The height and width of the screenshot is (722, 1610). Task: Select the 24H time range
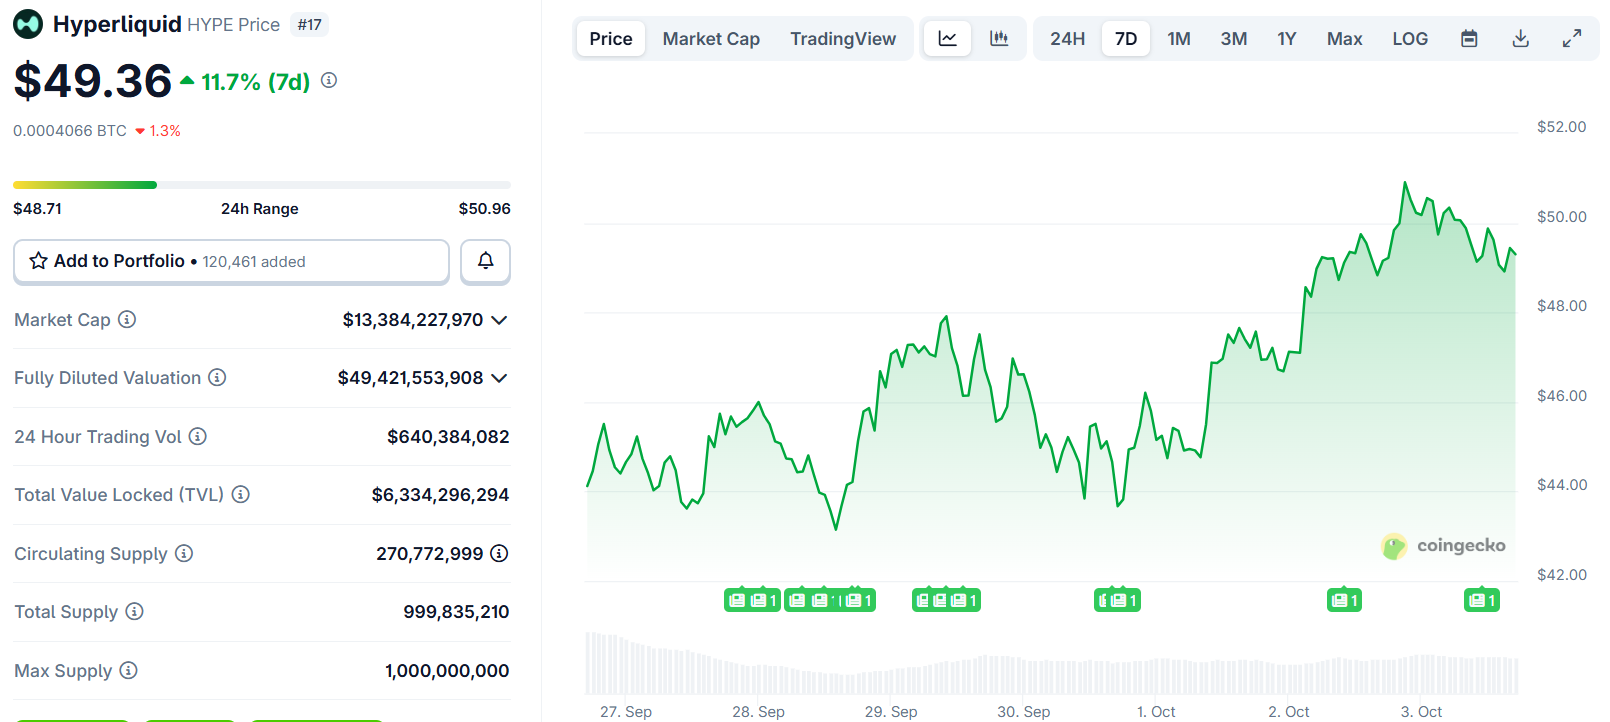pos(1067,39)
